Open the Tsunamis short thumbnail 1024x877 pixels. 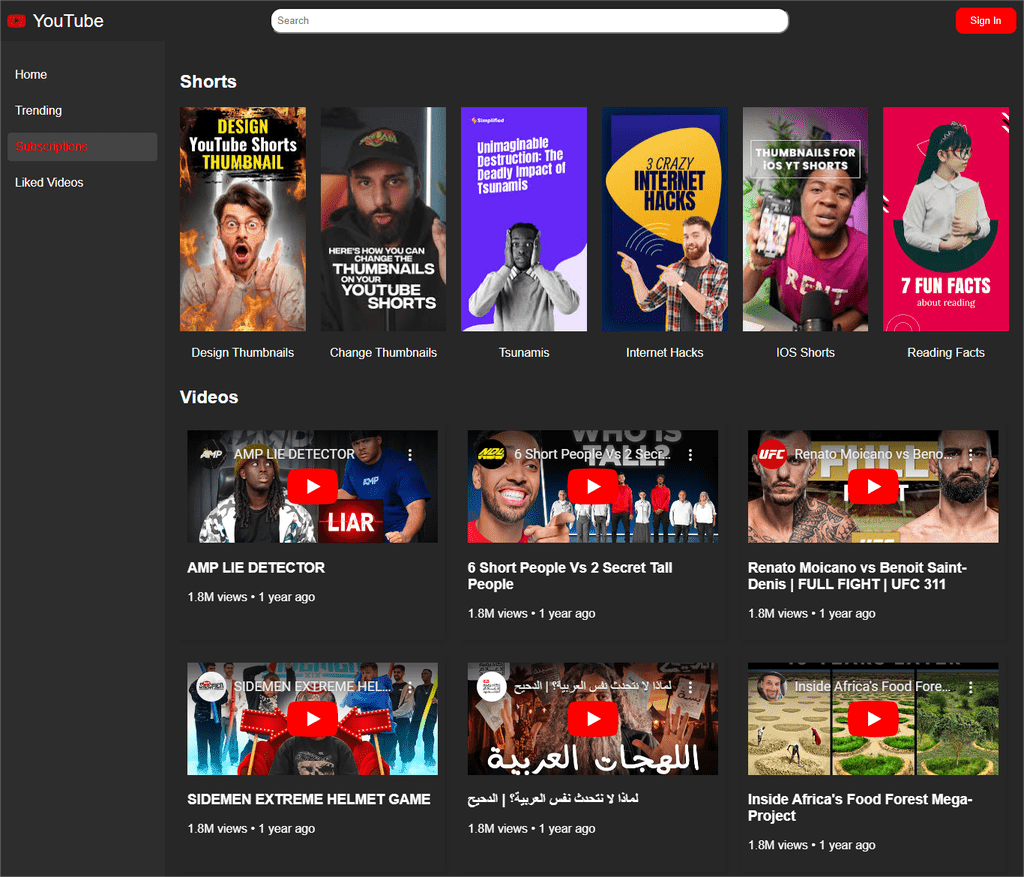click(524, 219)
